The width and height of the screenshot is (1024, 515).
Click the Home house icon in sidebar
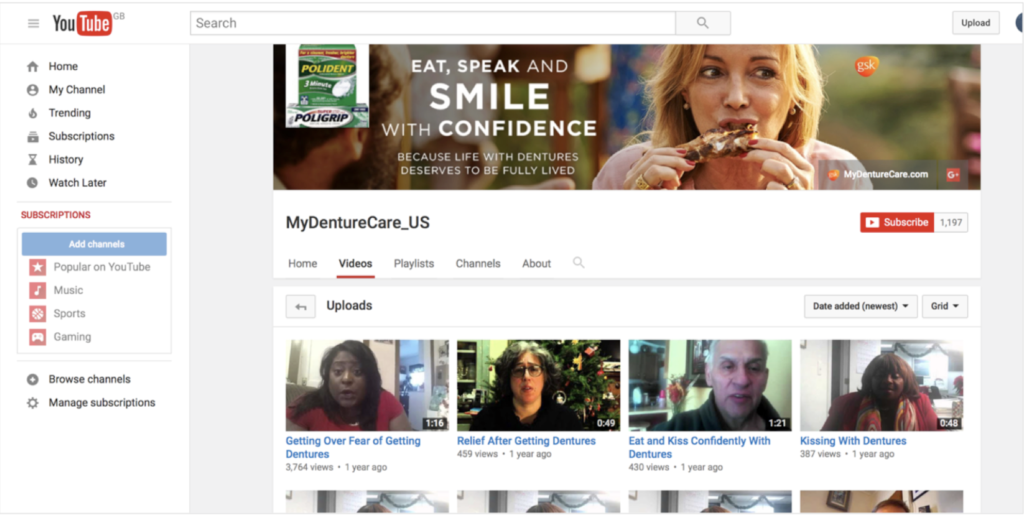(x=33, y=67)
